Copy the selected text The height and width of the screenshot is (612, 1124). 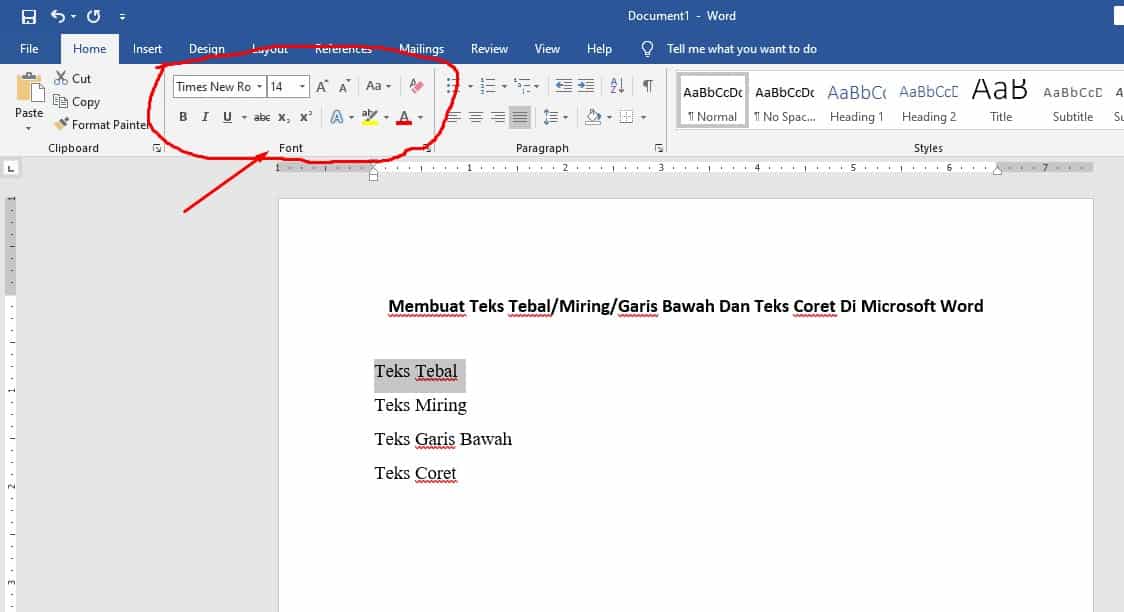[77, 102]
